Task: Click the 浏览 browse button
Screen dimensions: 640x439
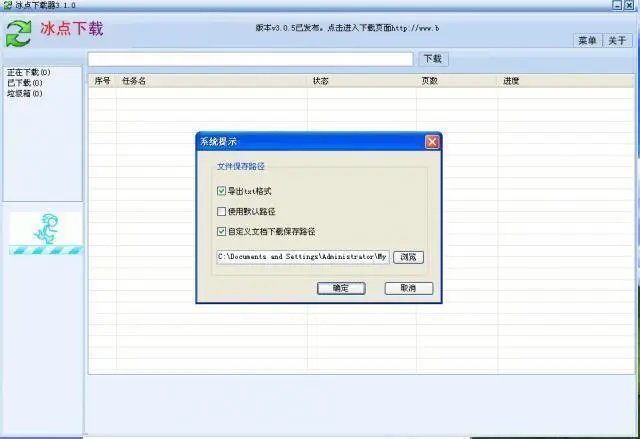Action: click(x=408, y=257)
